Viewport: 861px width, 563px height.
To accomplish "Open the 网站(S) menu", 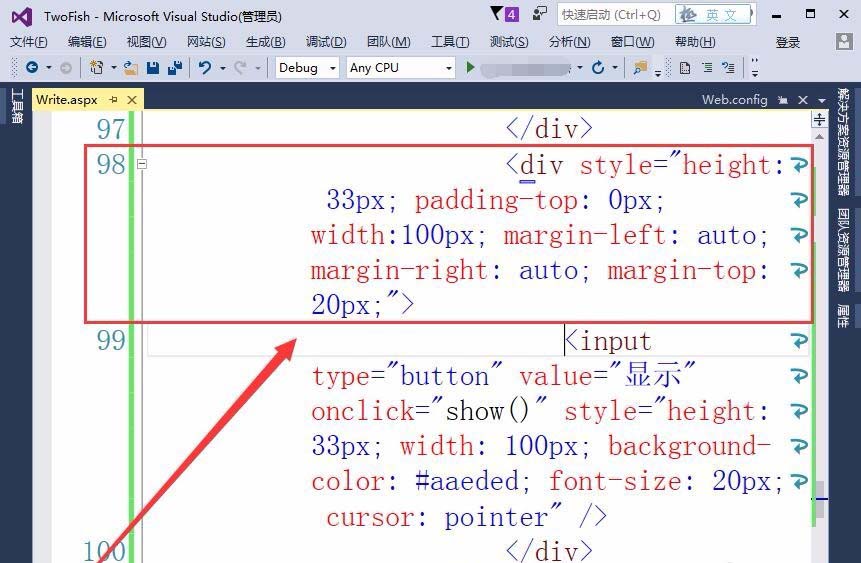I will (206, 42).
